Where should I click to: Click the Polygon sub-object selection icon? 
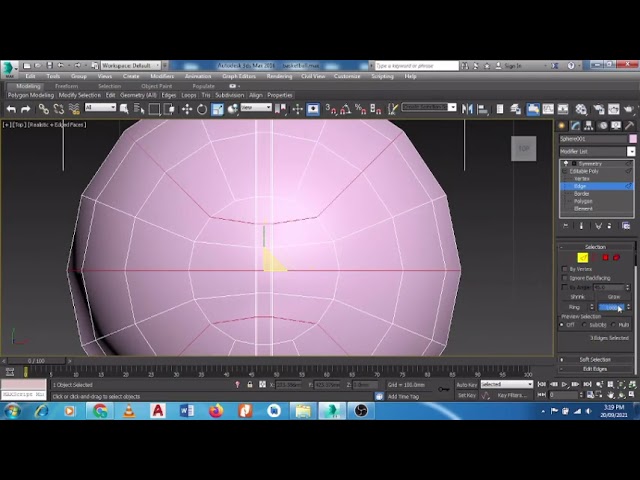605,257
